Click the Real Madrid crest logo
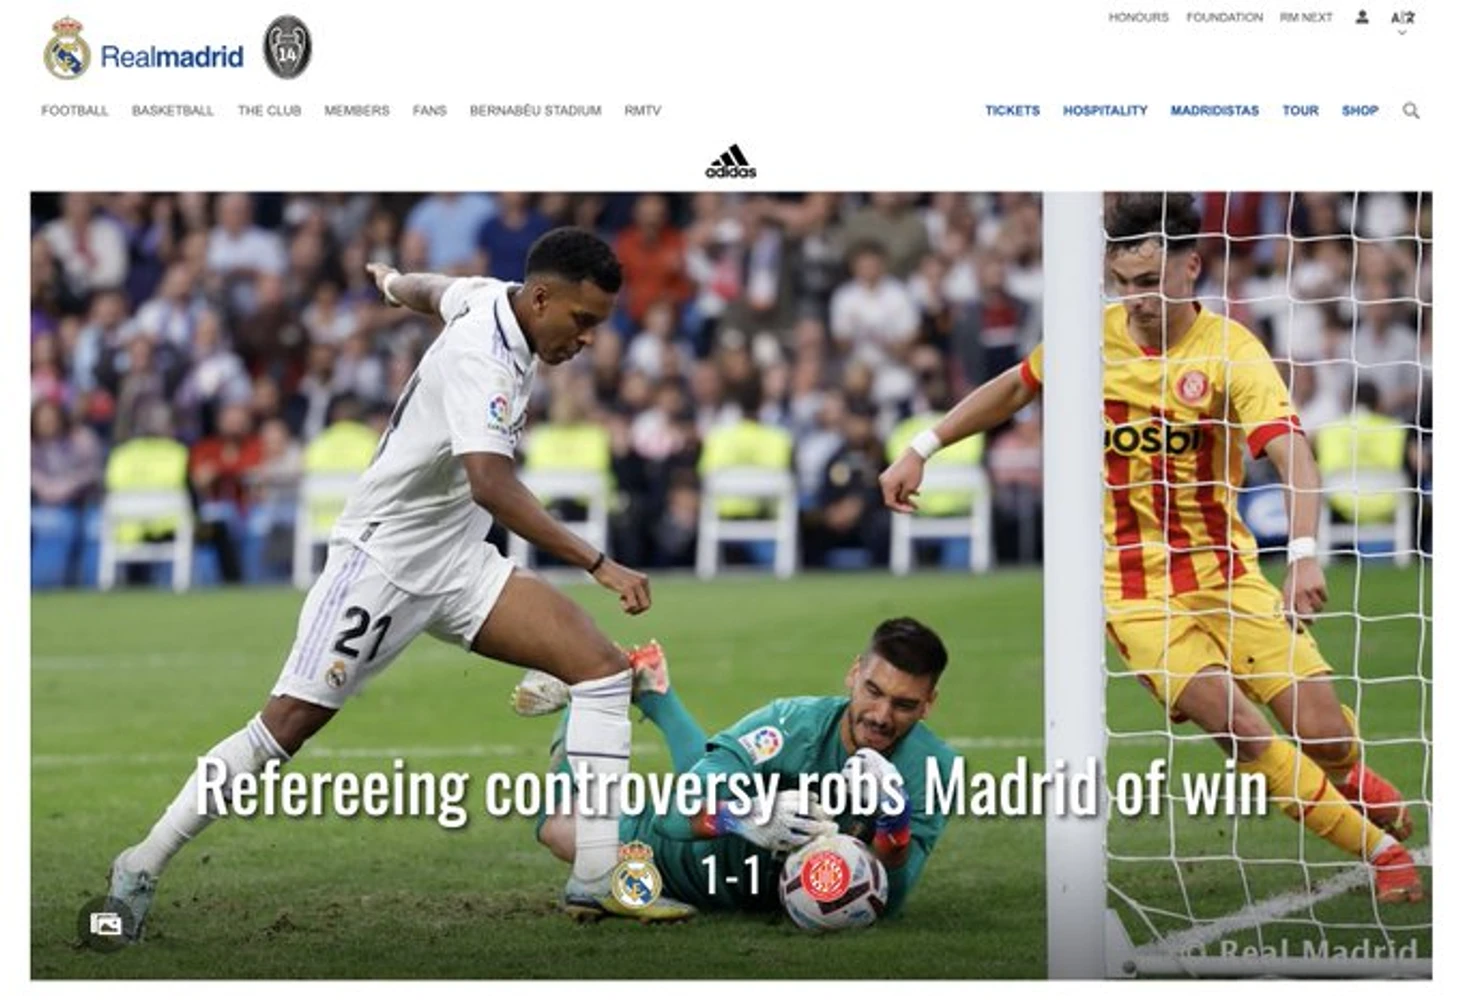 tap(67, 49)
